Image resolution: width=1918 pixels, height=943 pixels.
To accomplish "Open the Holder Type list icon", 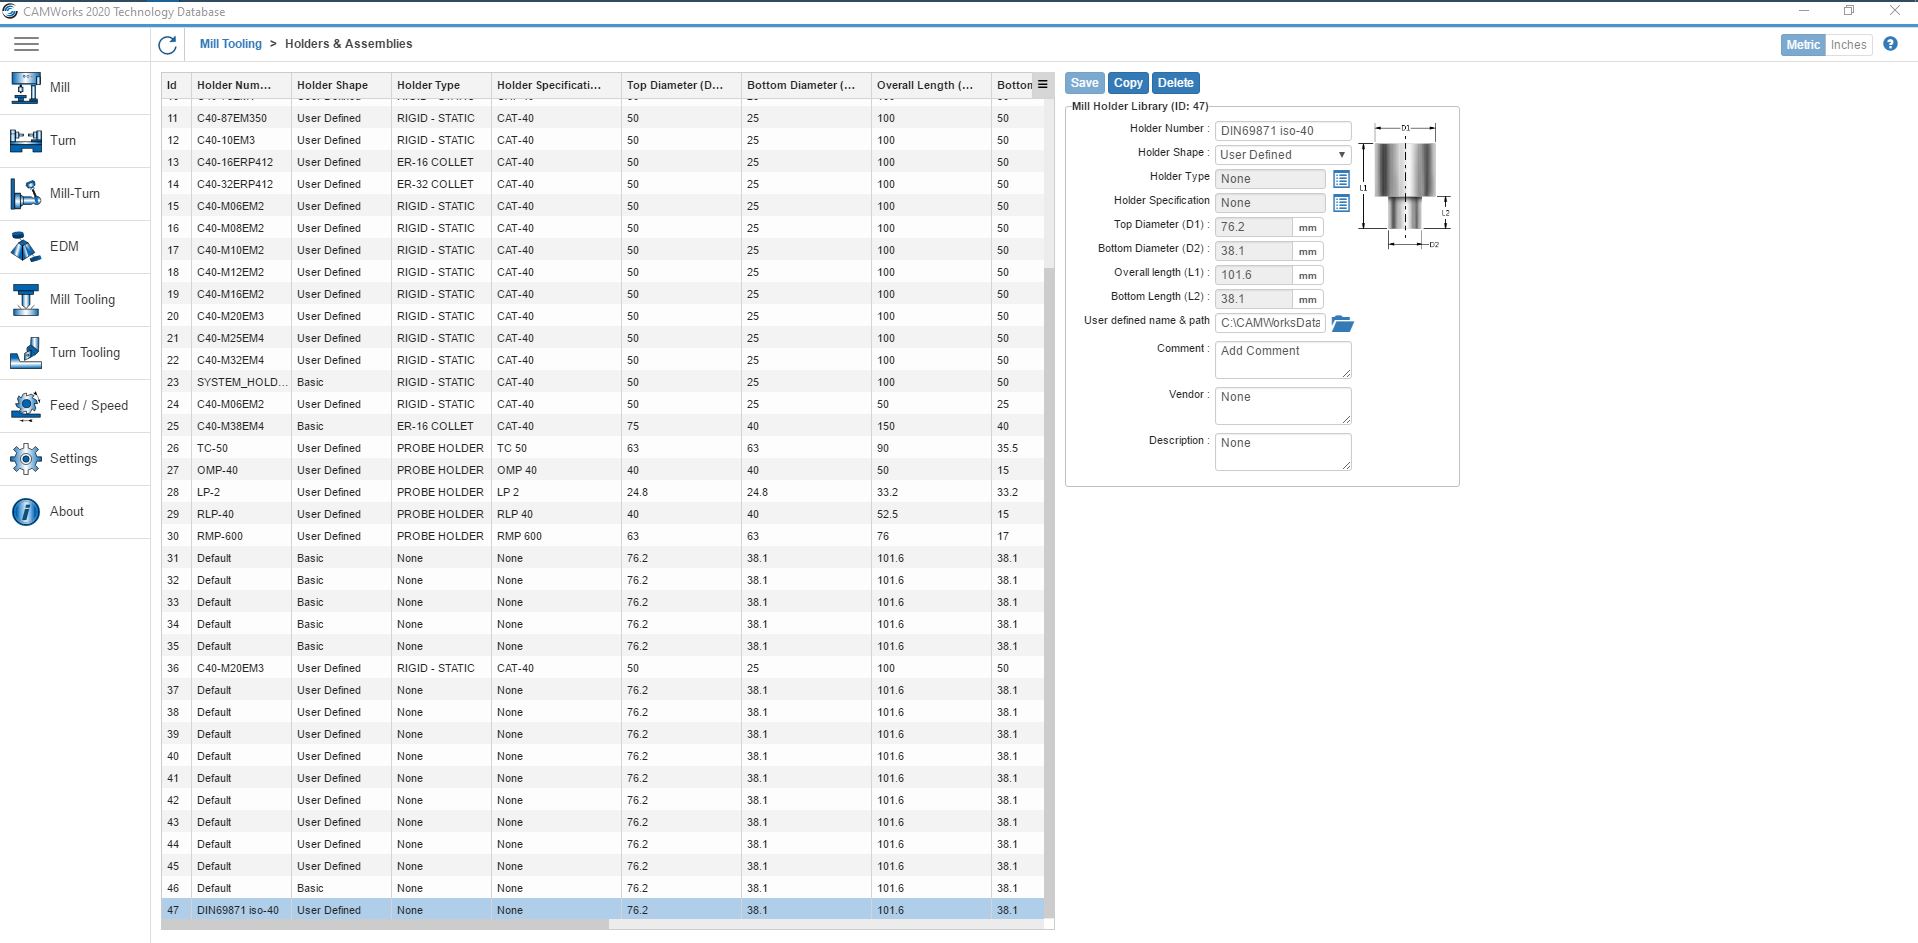I will click(1341, 179).
